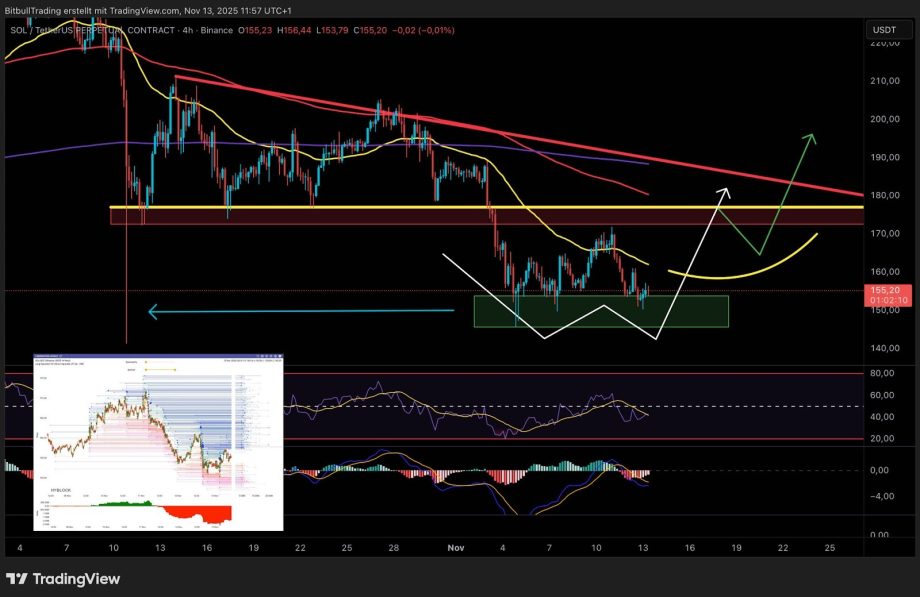Click the green upward arrow head drawing

coord(810,137)
